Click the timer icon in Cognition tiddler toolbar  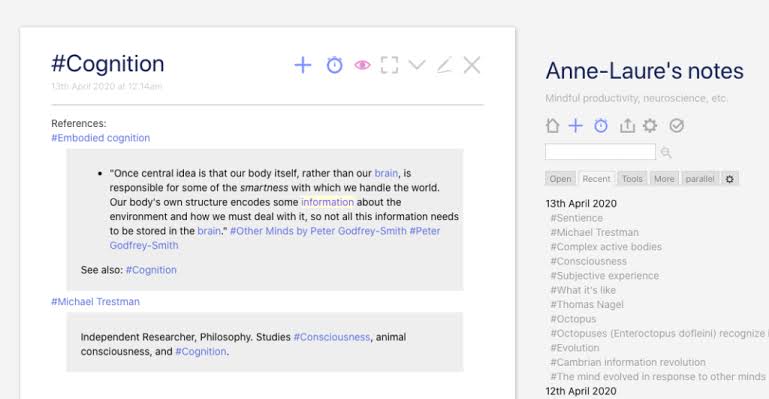(334, 65)
